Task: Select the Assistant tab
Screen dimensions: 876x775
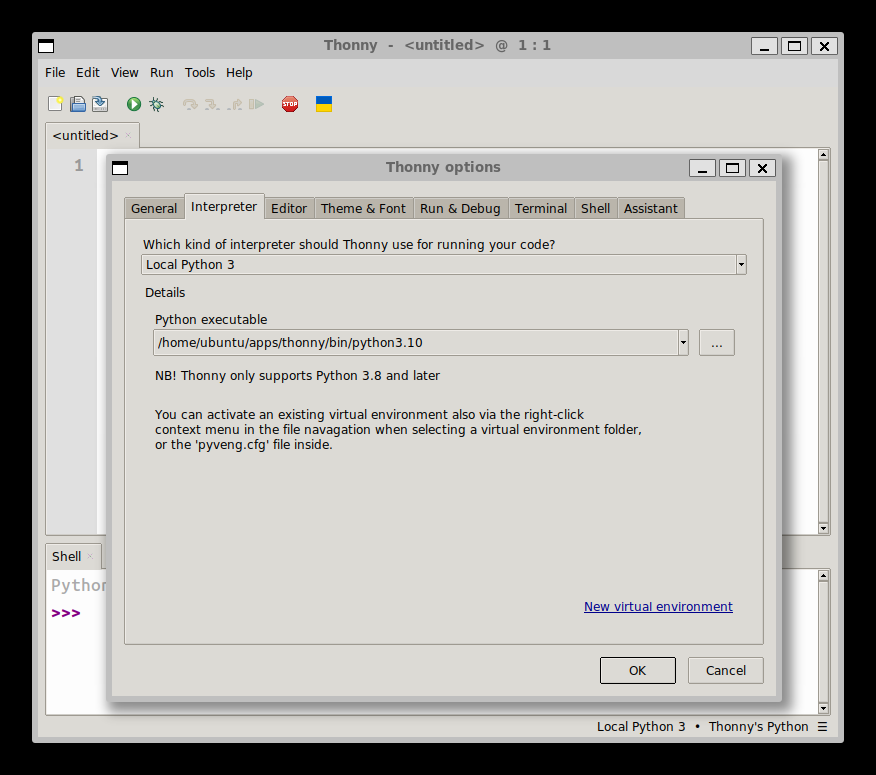Action: [651, 208]
